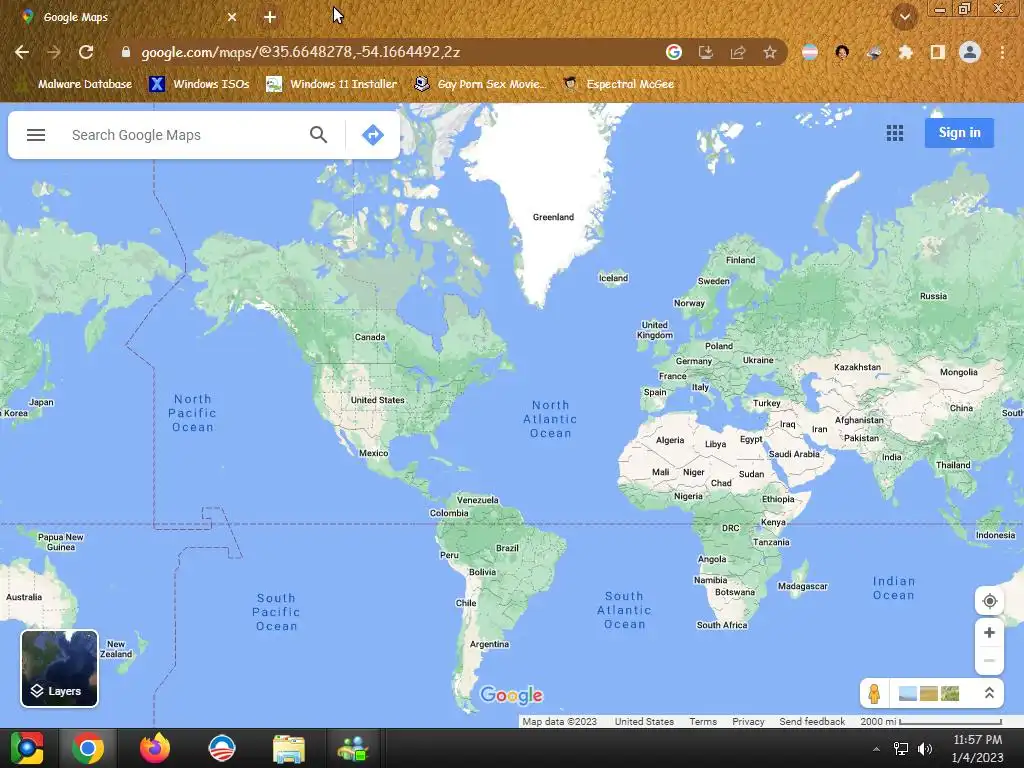Screen dimensions: 1024x768
Task: Click the Send feedback link
Action: tap(812, 722)
